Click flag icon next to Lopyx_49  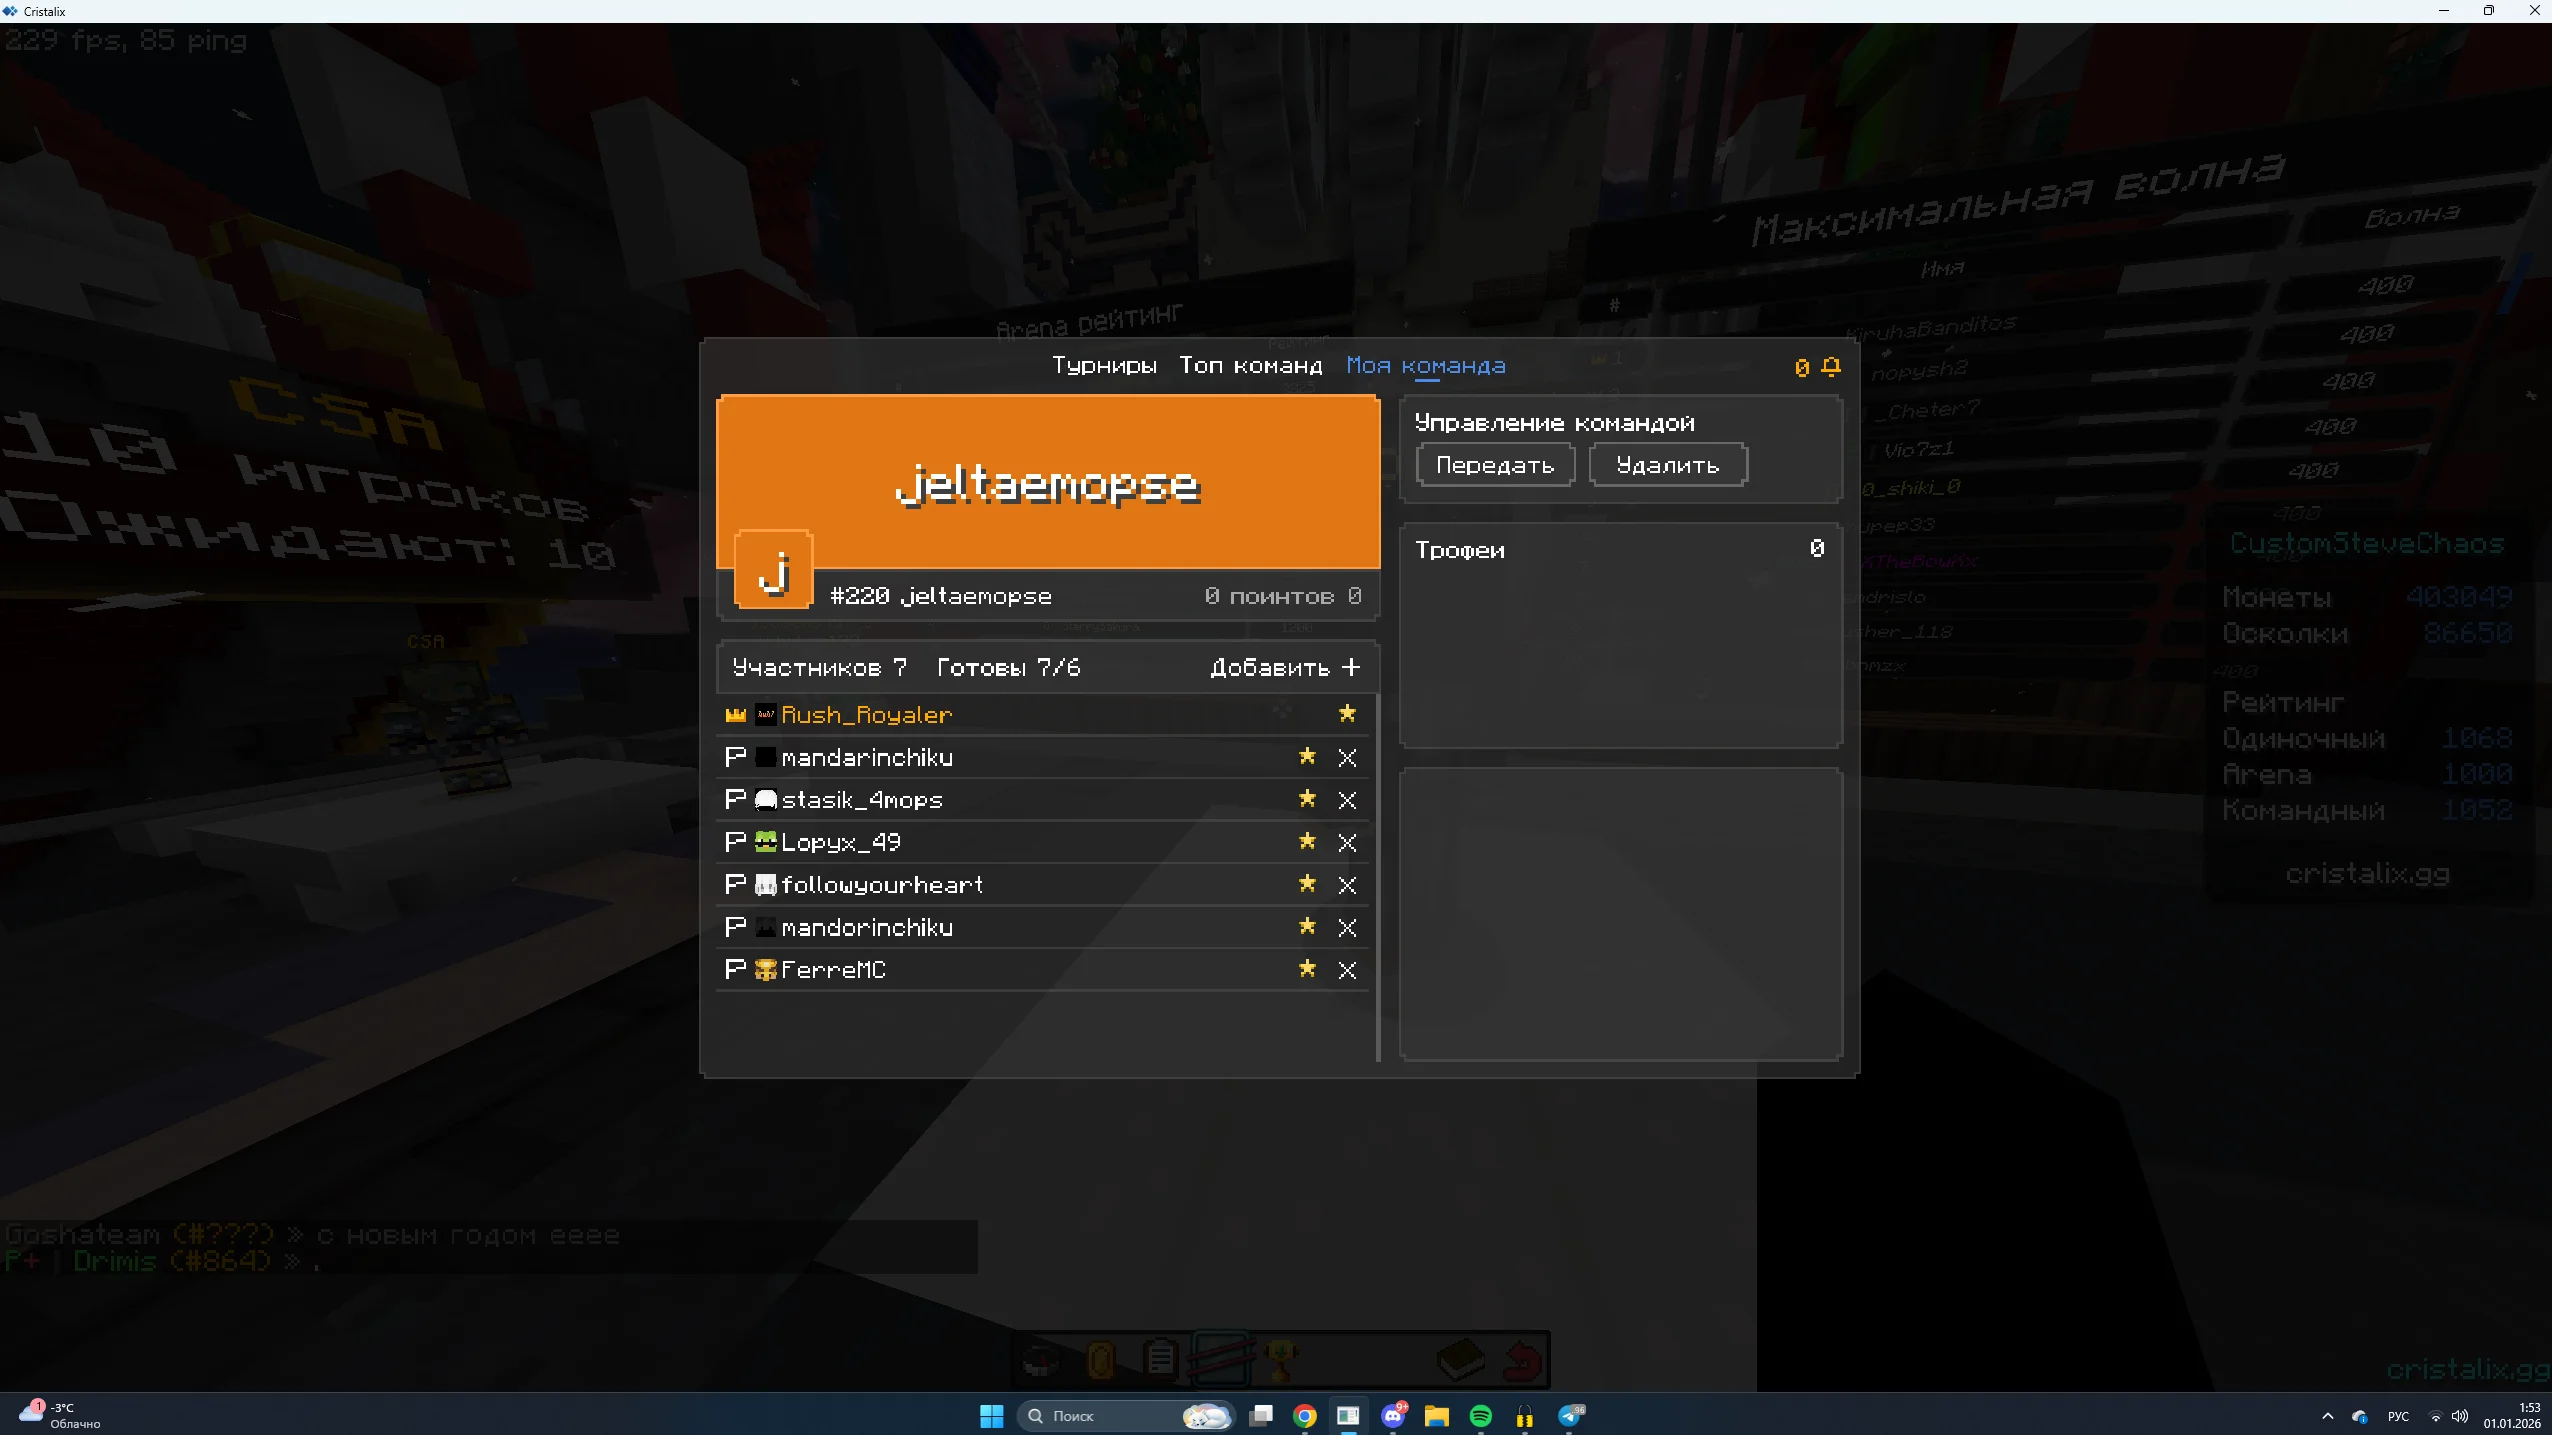tap(735, 842)
